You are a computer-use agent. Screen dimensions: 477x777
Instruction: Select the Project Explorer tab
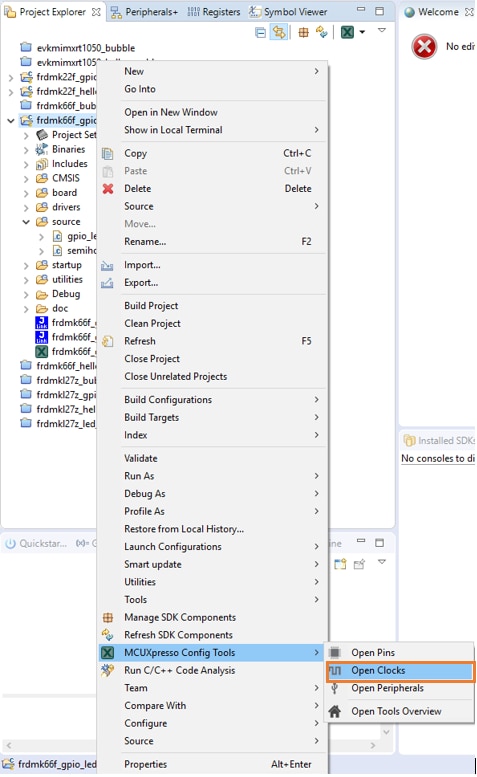click(x=52, y=12)
